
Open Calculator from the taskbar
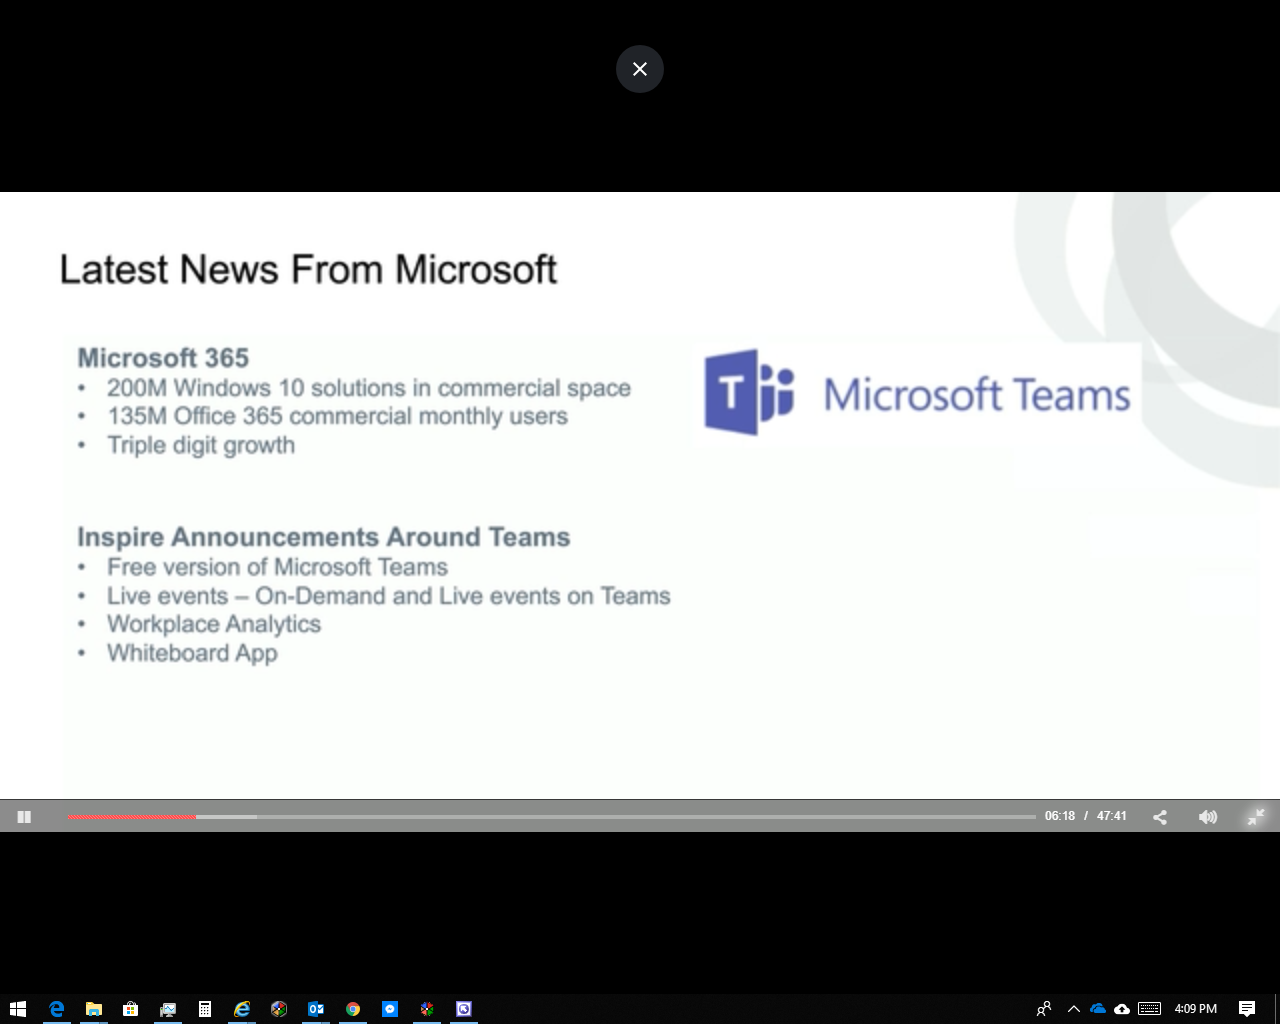click(x=205, y=1009)
